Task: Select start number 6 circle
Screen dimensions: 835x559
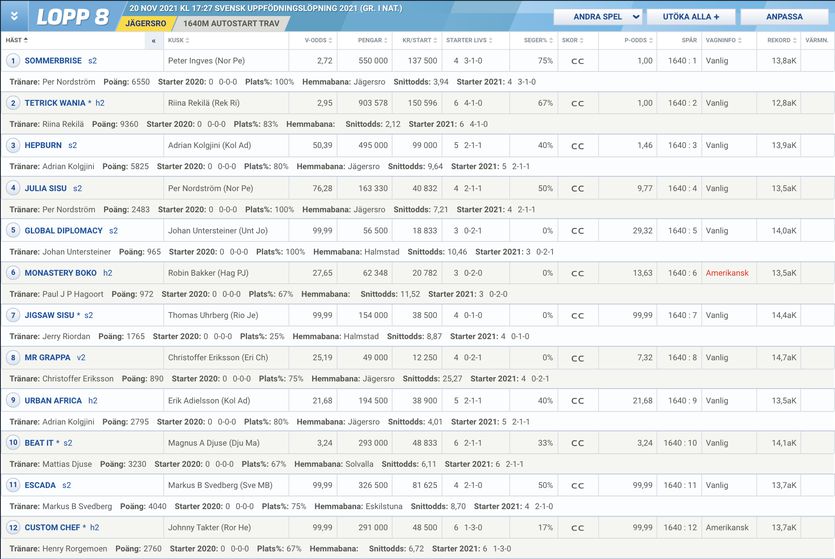Action: coord(13,273)
